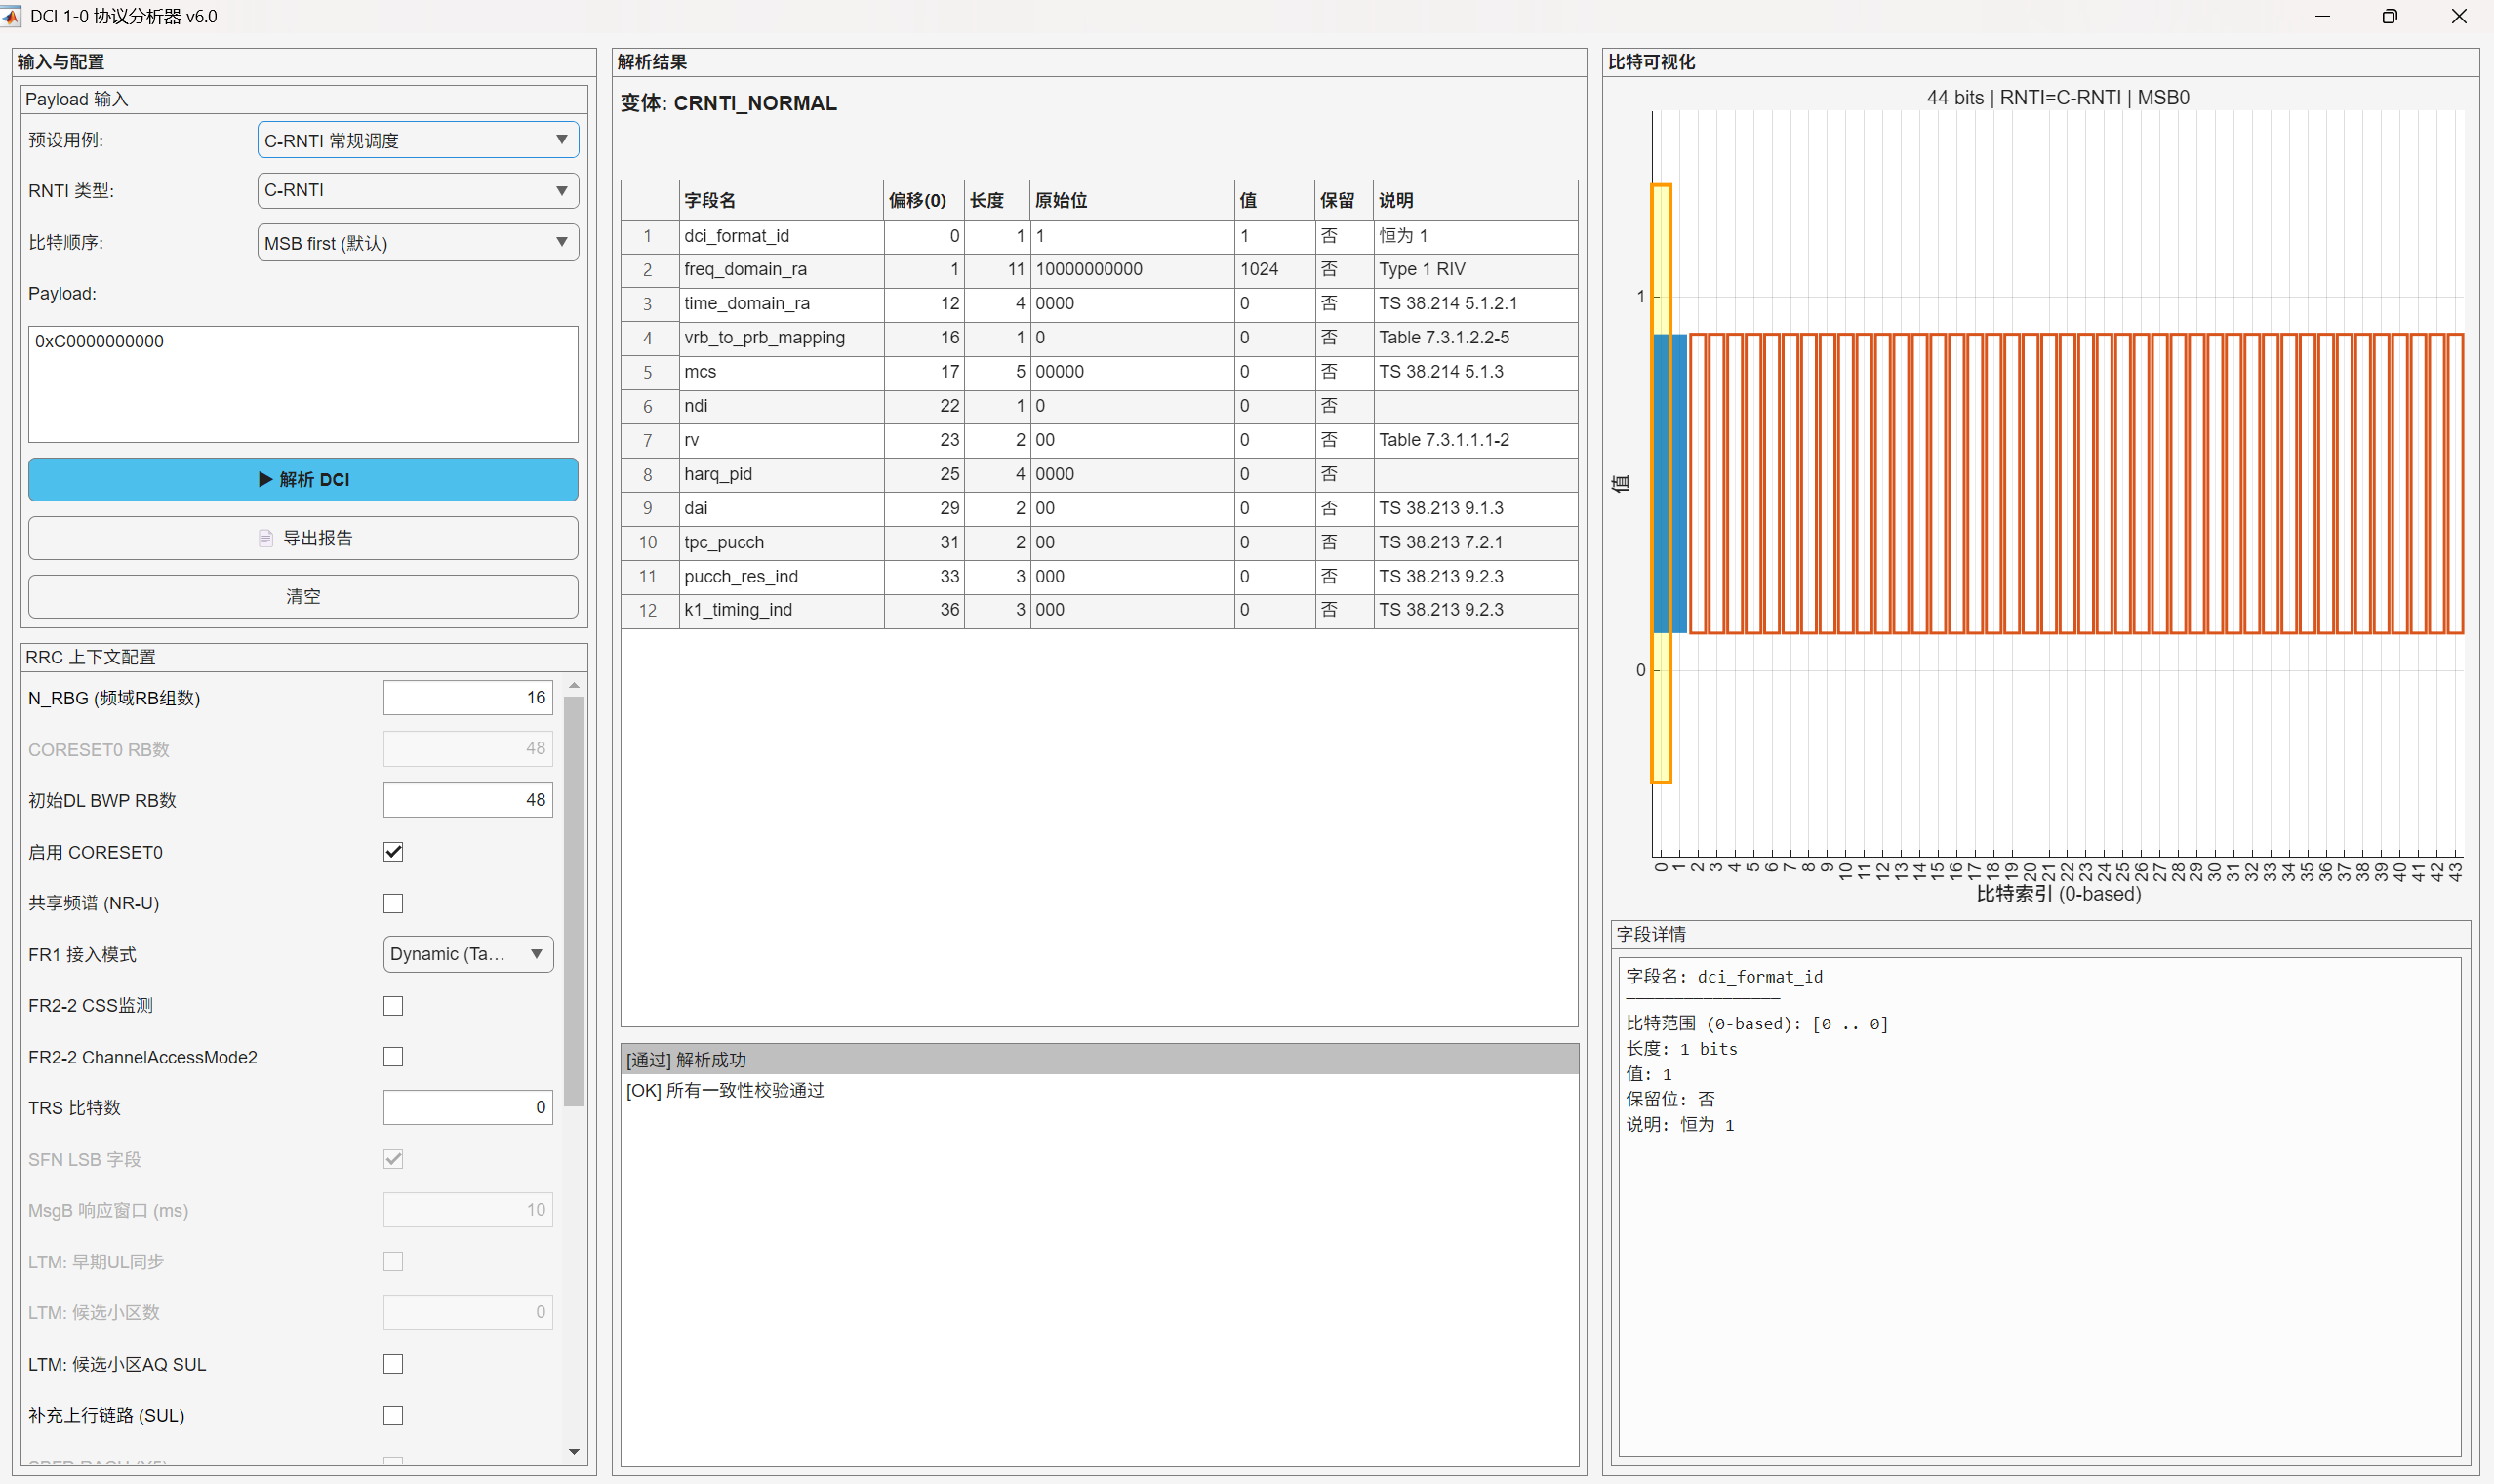The height and width of the screenshot is (1484, 2494).
Task: Click the 导出报告 button
Action: tap(303, 538)
